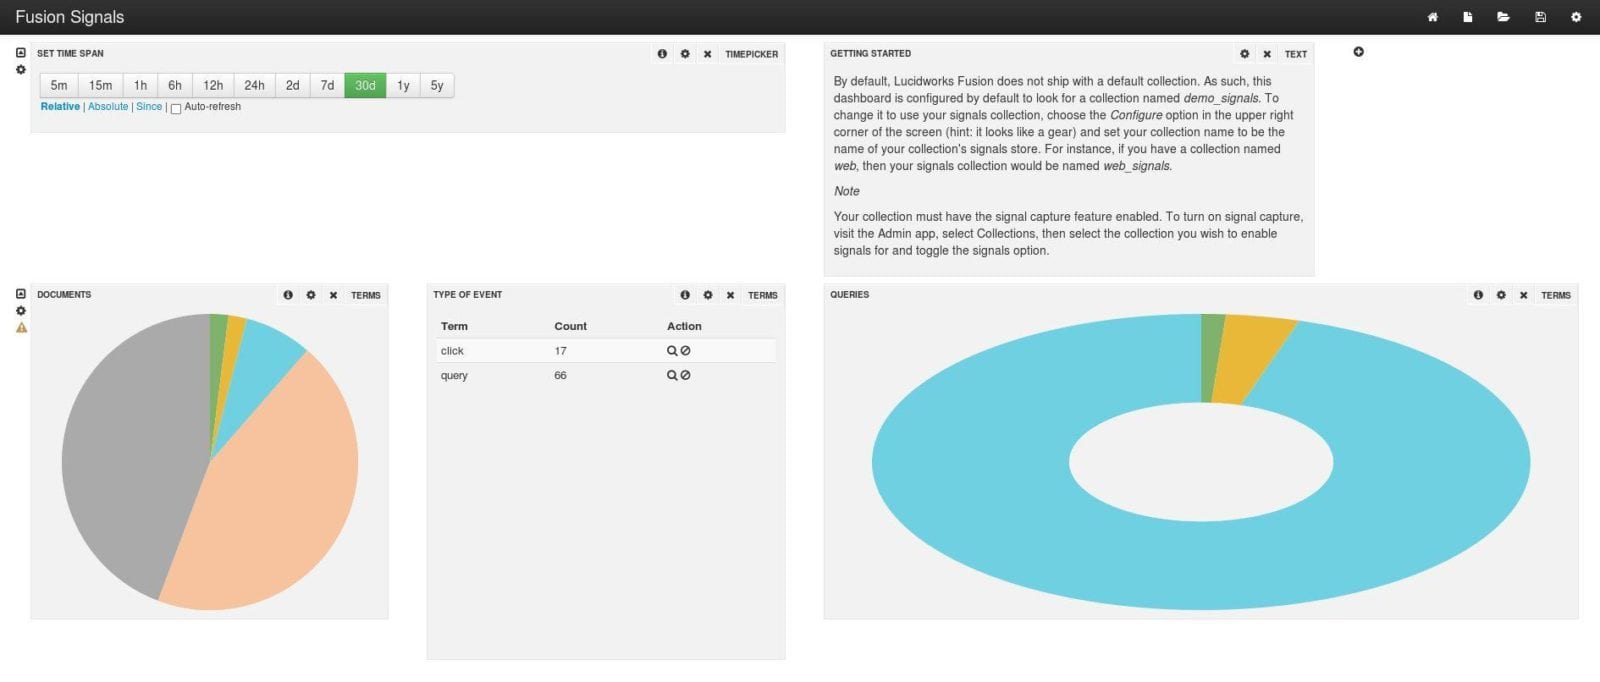Click the blue slice in Documents pie
Viewport: 1600px width, 682px height.
point(262,365)
